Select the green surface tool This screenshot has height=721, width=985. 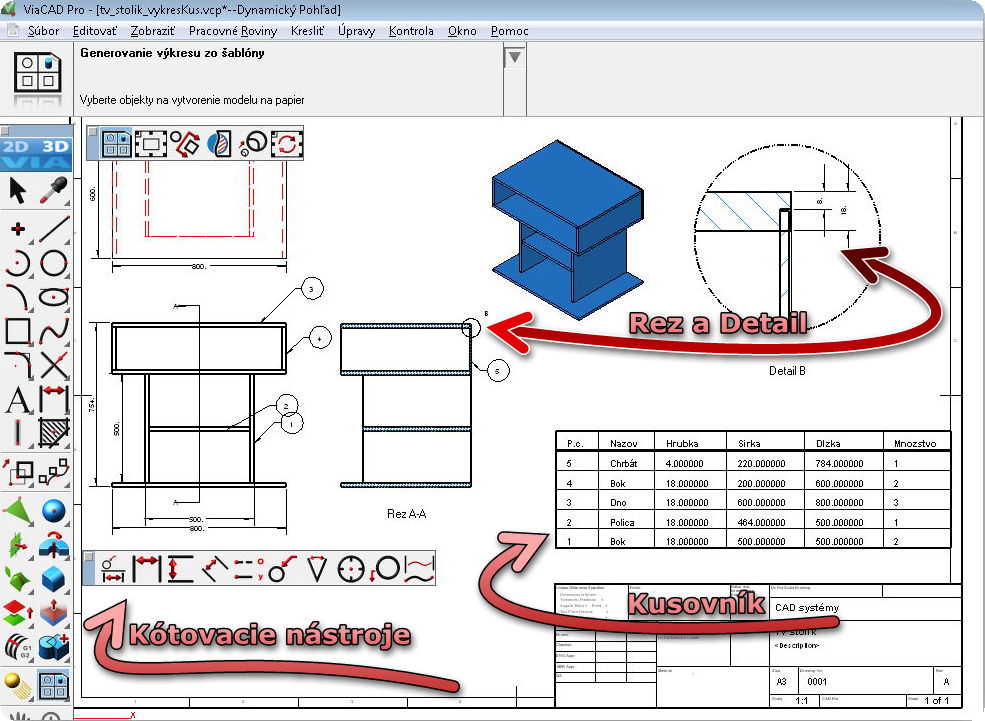pos(18,511)
